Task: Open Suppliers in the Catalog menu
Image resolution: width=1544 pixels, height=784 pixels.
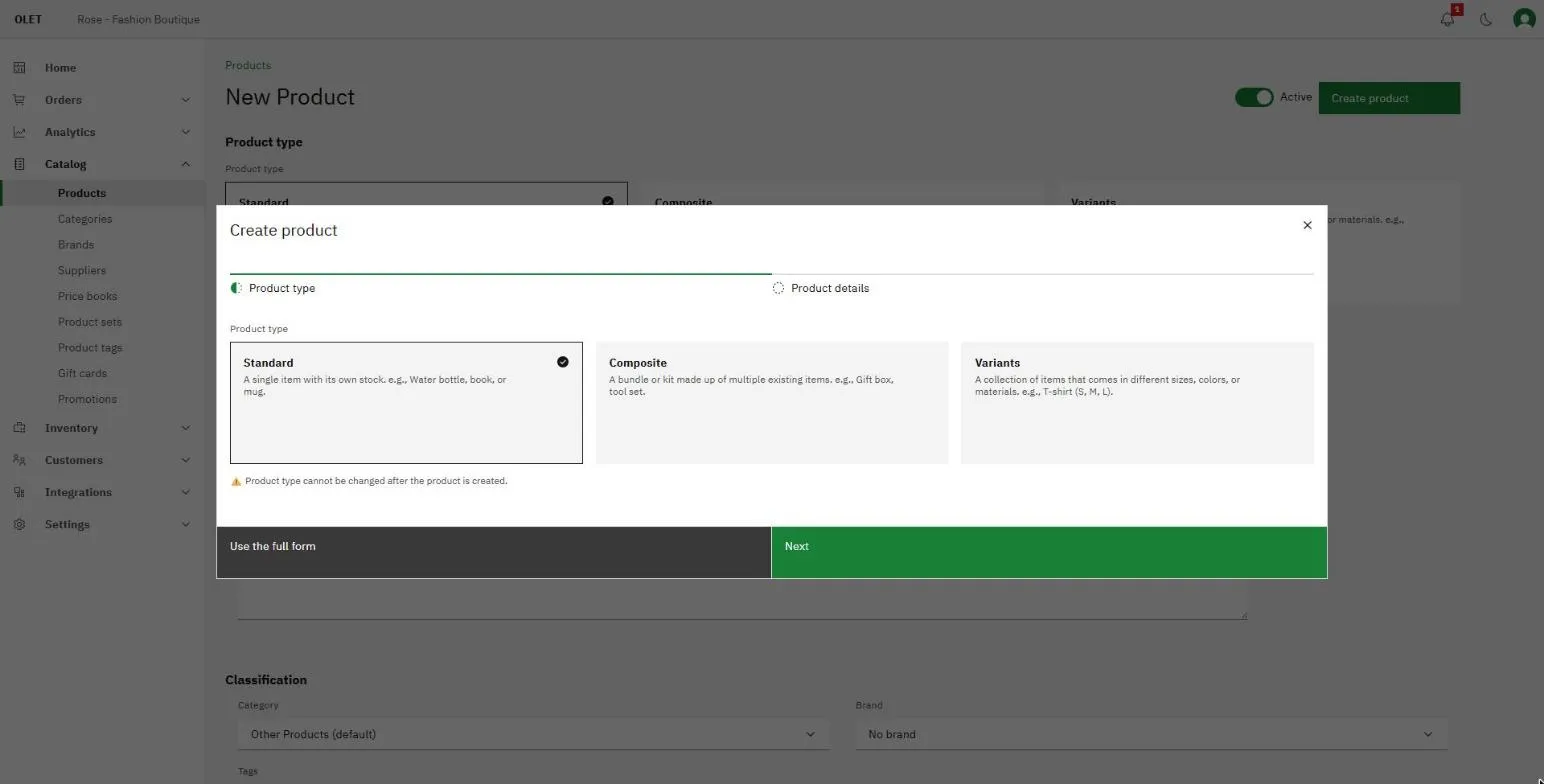Action: [82, 271]
